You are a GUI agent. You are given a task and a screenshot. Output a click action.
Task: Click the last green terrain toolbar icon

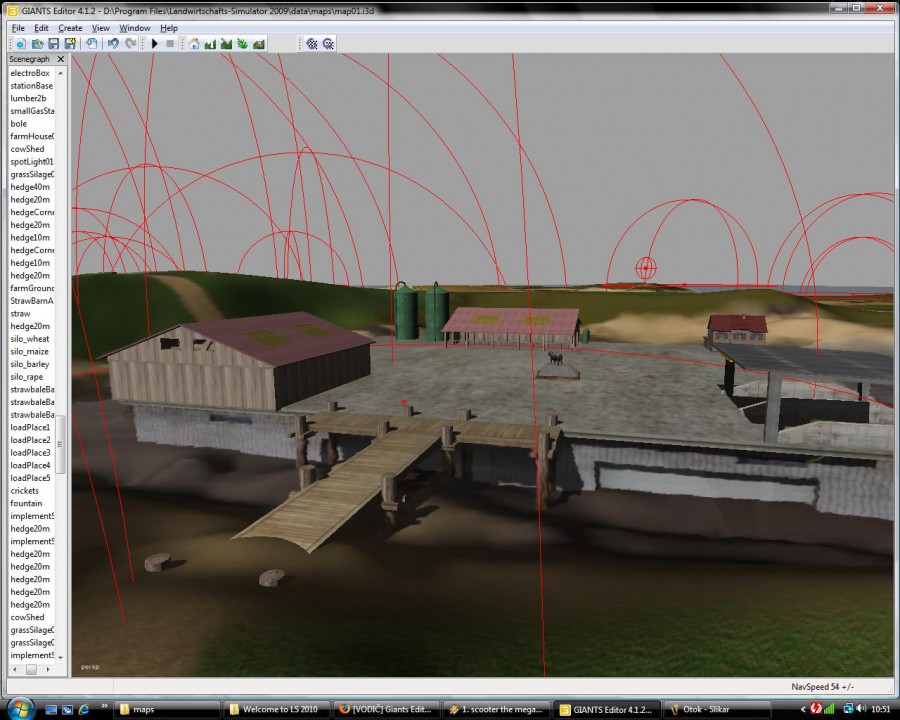259,44
